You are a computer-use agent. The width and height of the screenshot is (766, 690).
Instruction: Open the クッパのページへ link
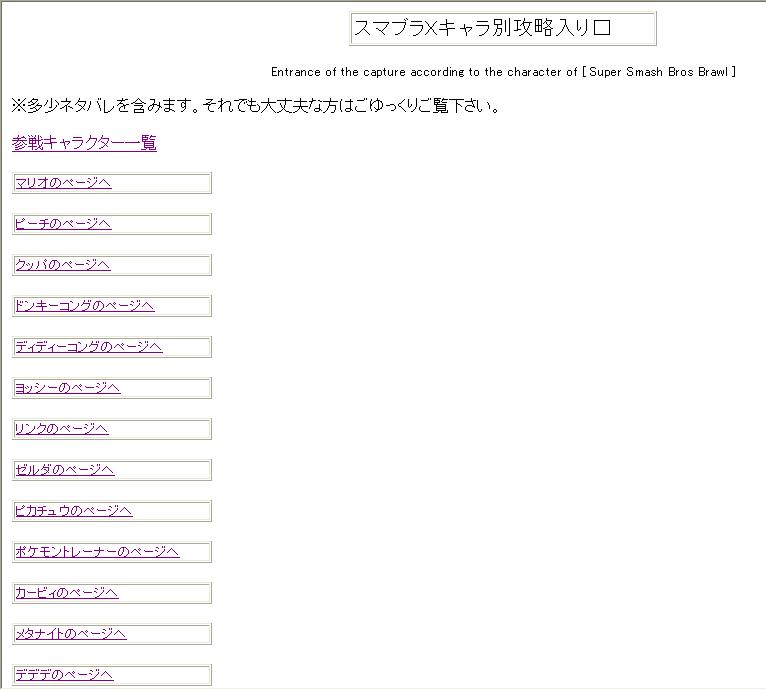coord(63,265)
